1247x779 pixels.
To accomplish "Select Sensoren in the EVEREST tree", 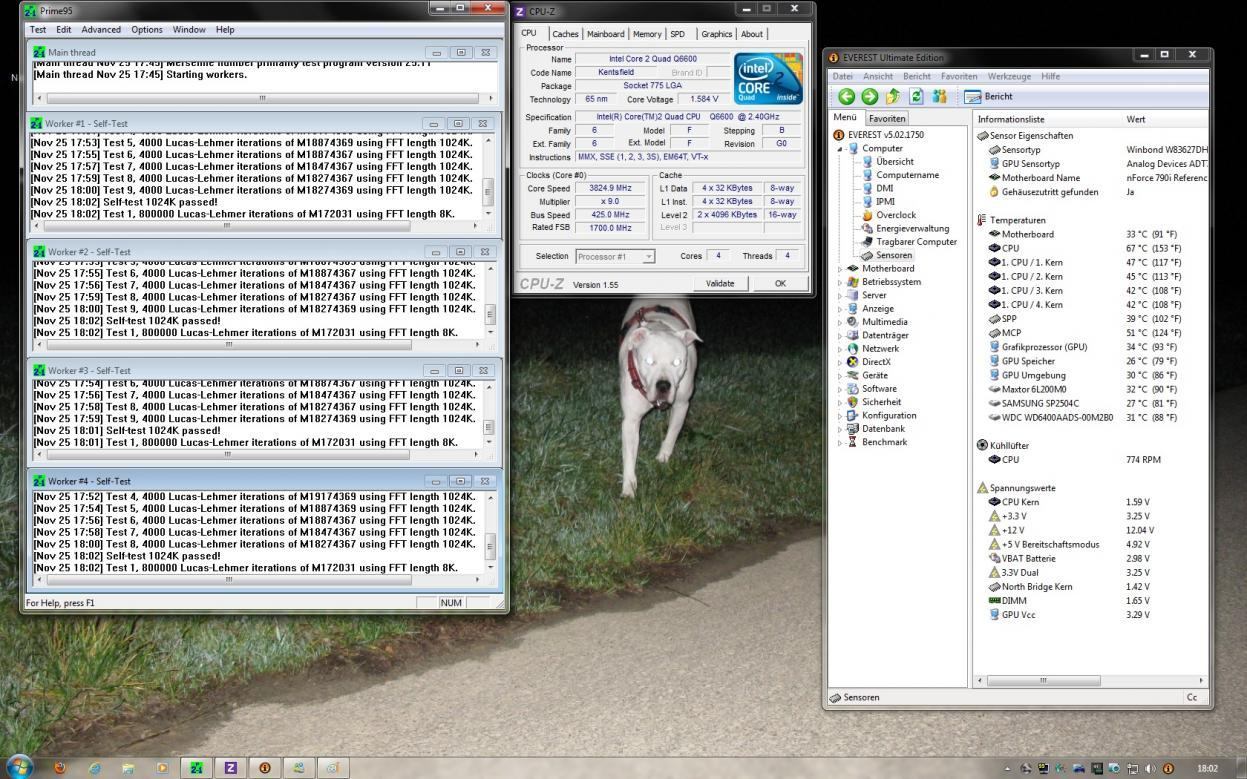I will point(895,255).
